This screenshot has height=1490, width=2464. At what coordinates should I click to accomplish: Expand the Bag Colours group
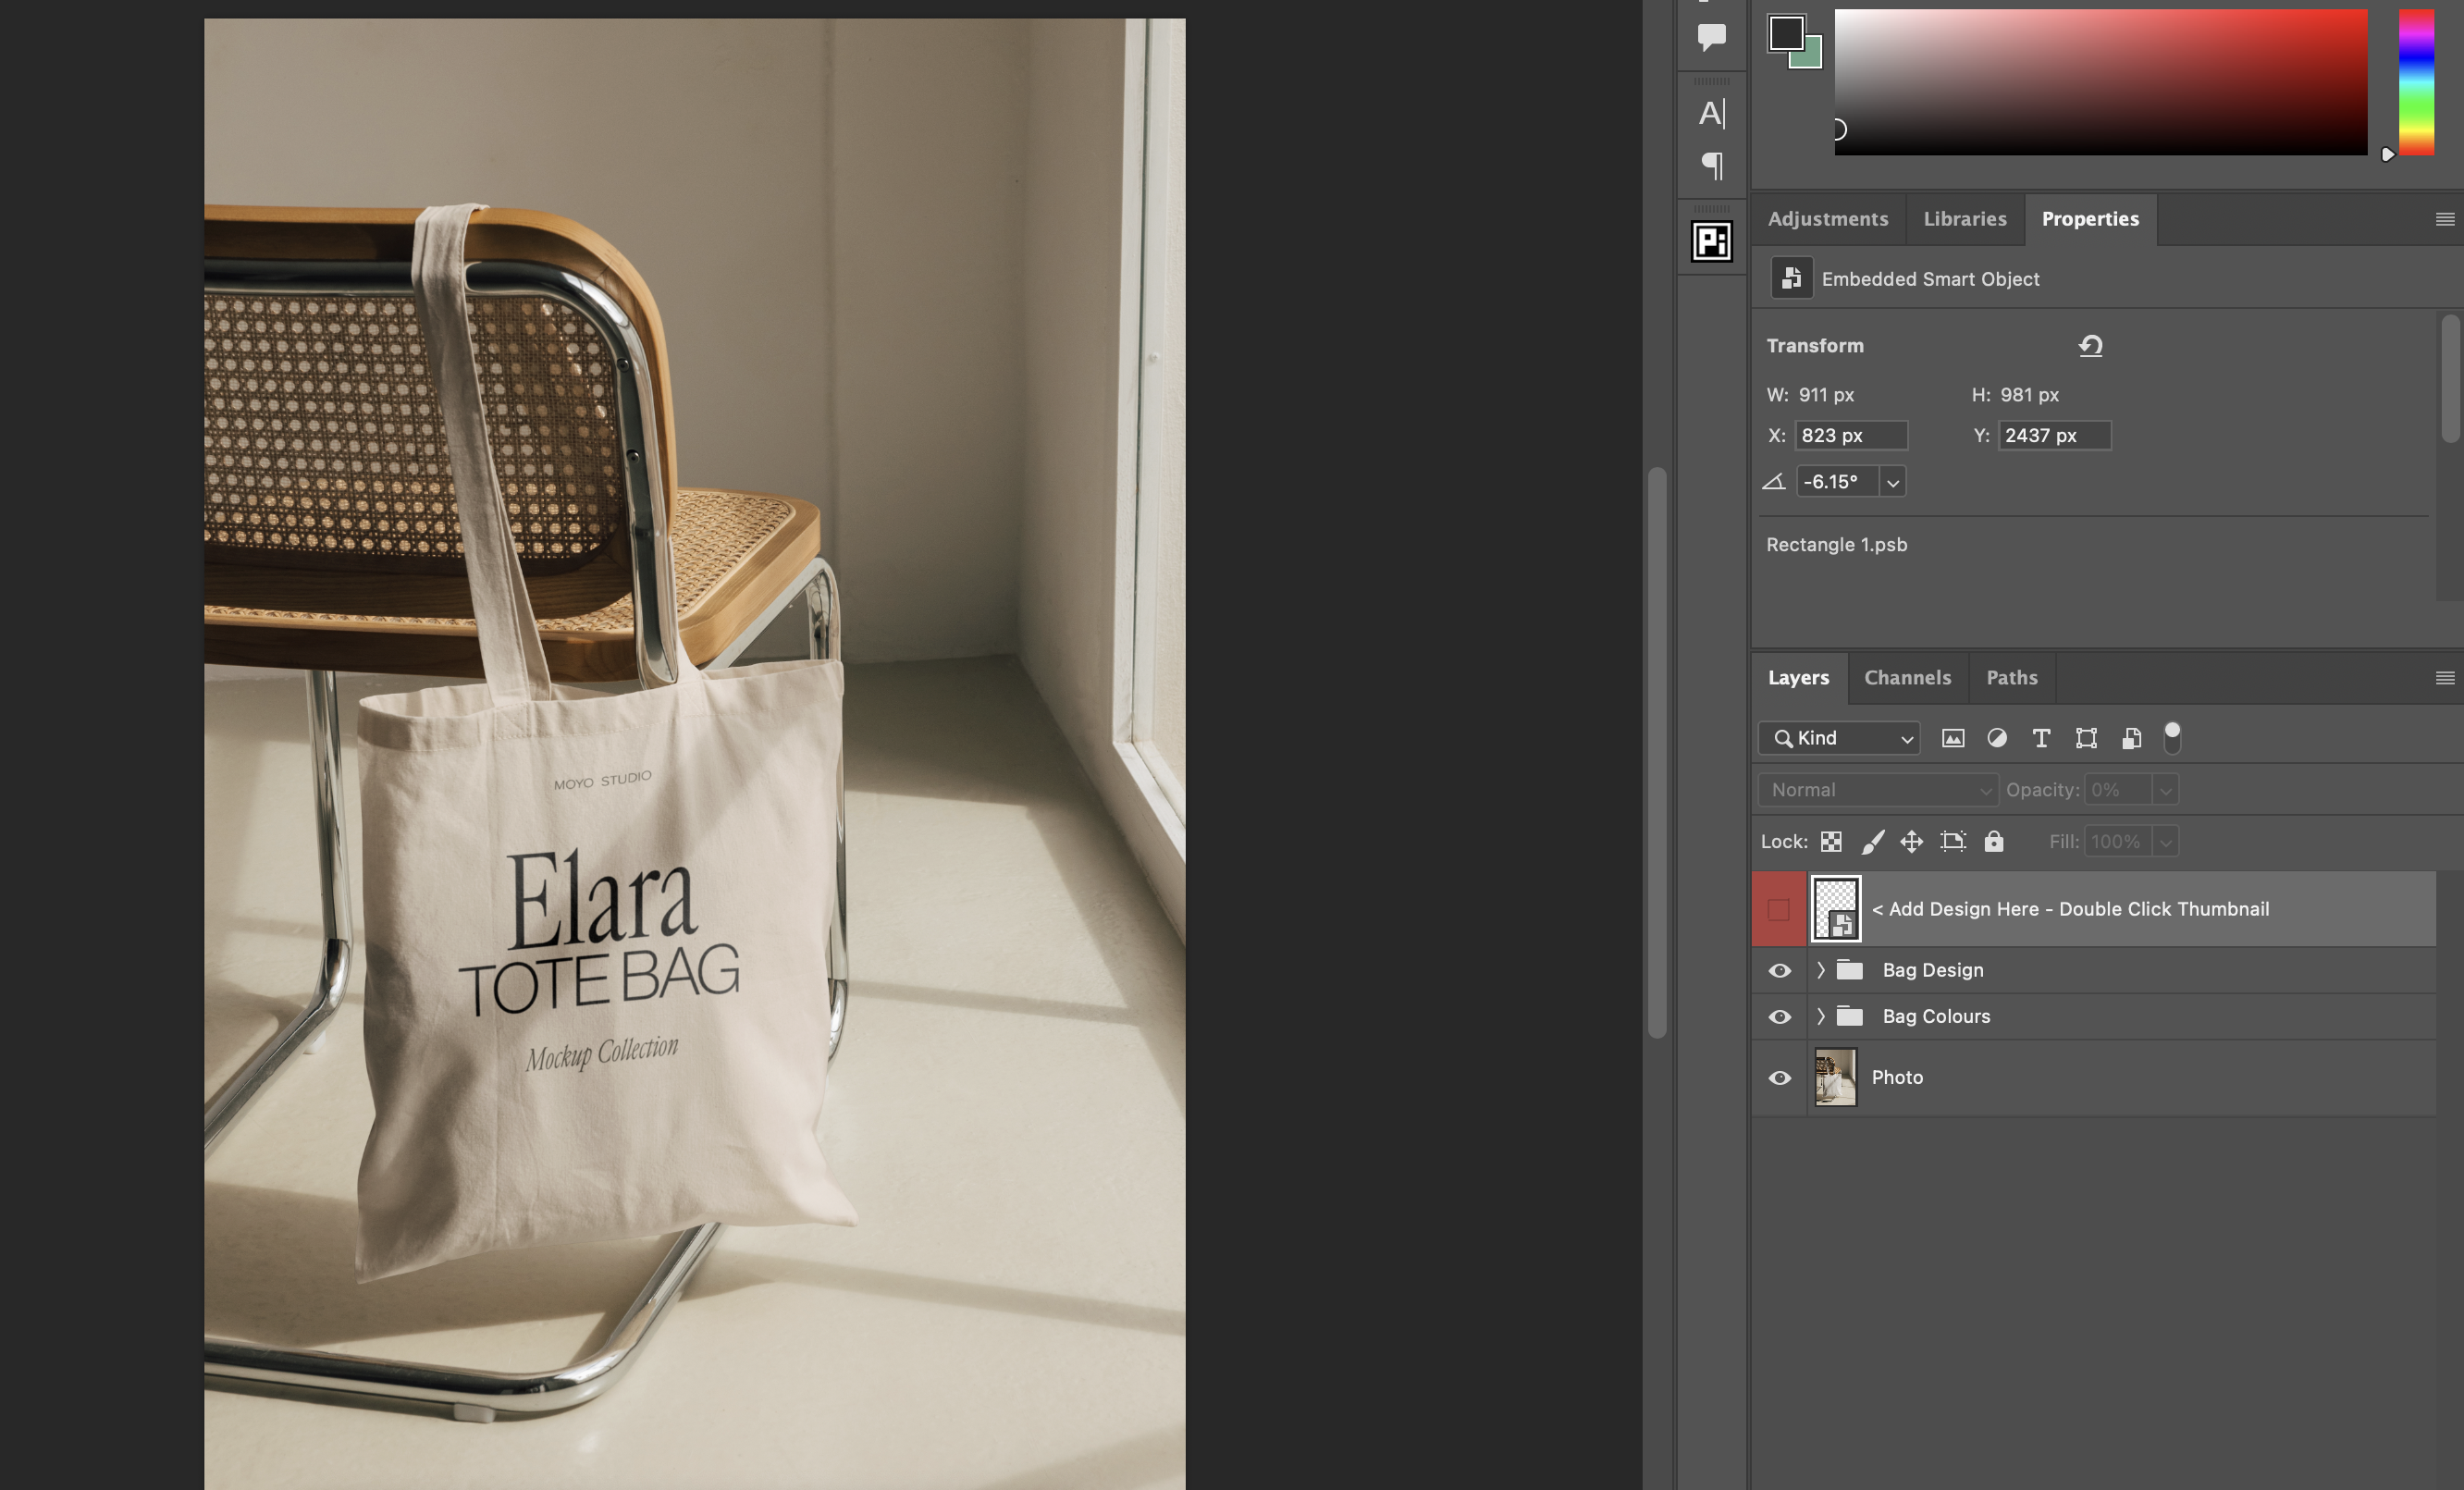(1820, 1016)
